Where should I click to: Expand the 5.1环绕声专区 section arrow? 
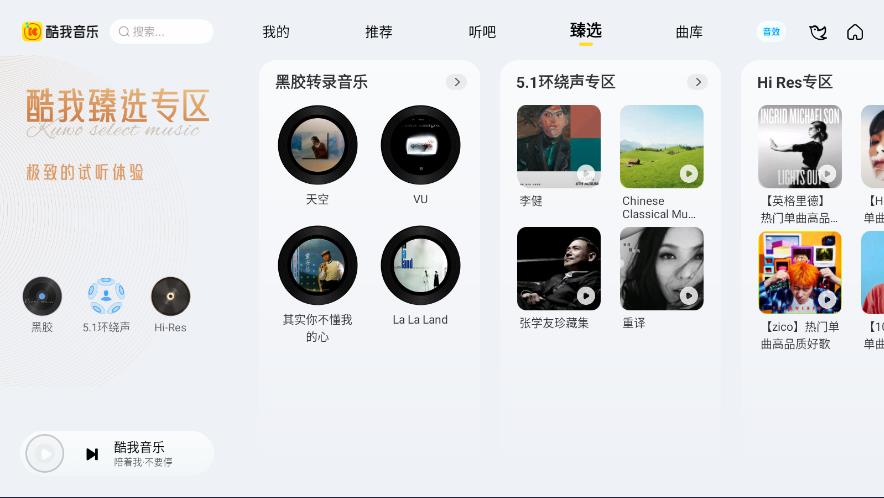point(698,82)
